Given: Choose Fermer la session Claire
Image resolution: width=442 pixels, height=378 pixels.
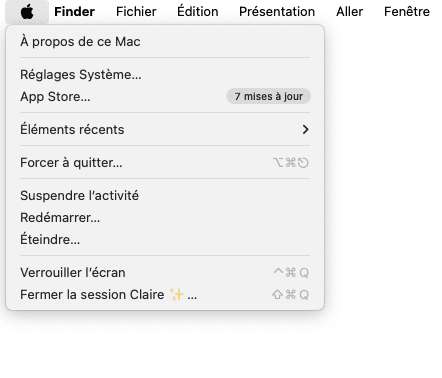Looking at the screenshot, I should coord(165,295).
